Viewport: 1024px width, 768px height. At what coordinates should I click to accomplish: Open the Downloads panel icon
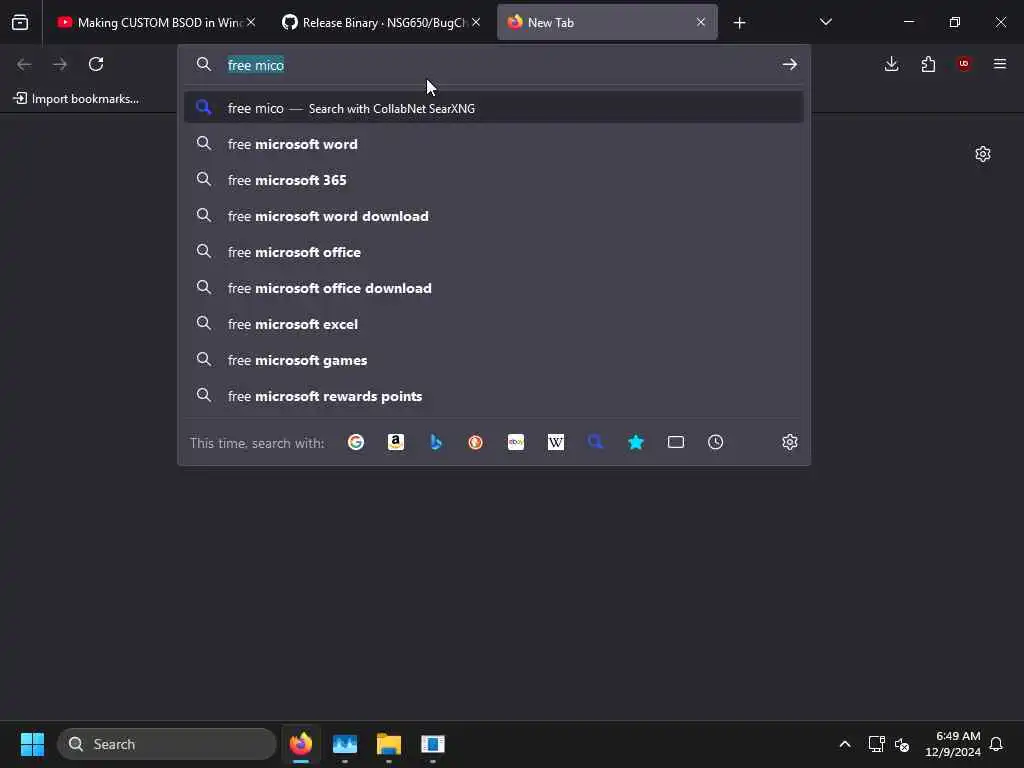click(x=891, y=64)
